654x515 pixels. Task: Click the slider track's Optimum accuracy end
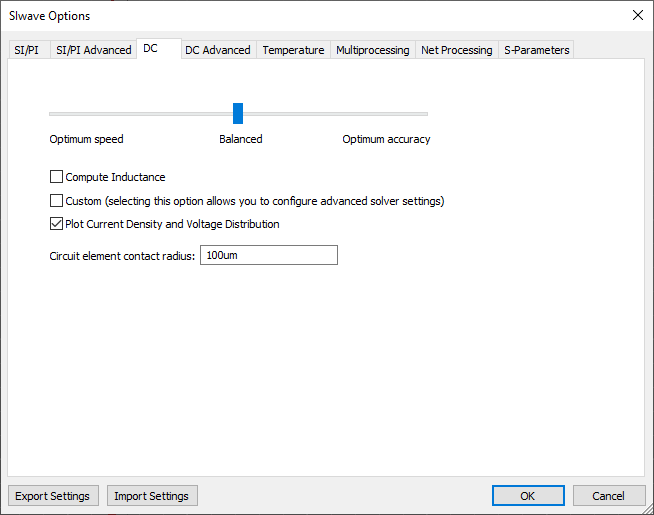point(425,114)
